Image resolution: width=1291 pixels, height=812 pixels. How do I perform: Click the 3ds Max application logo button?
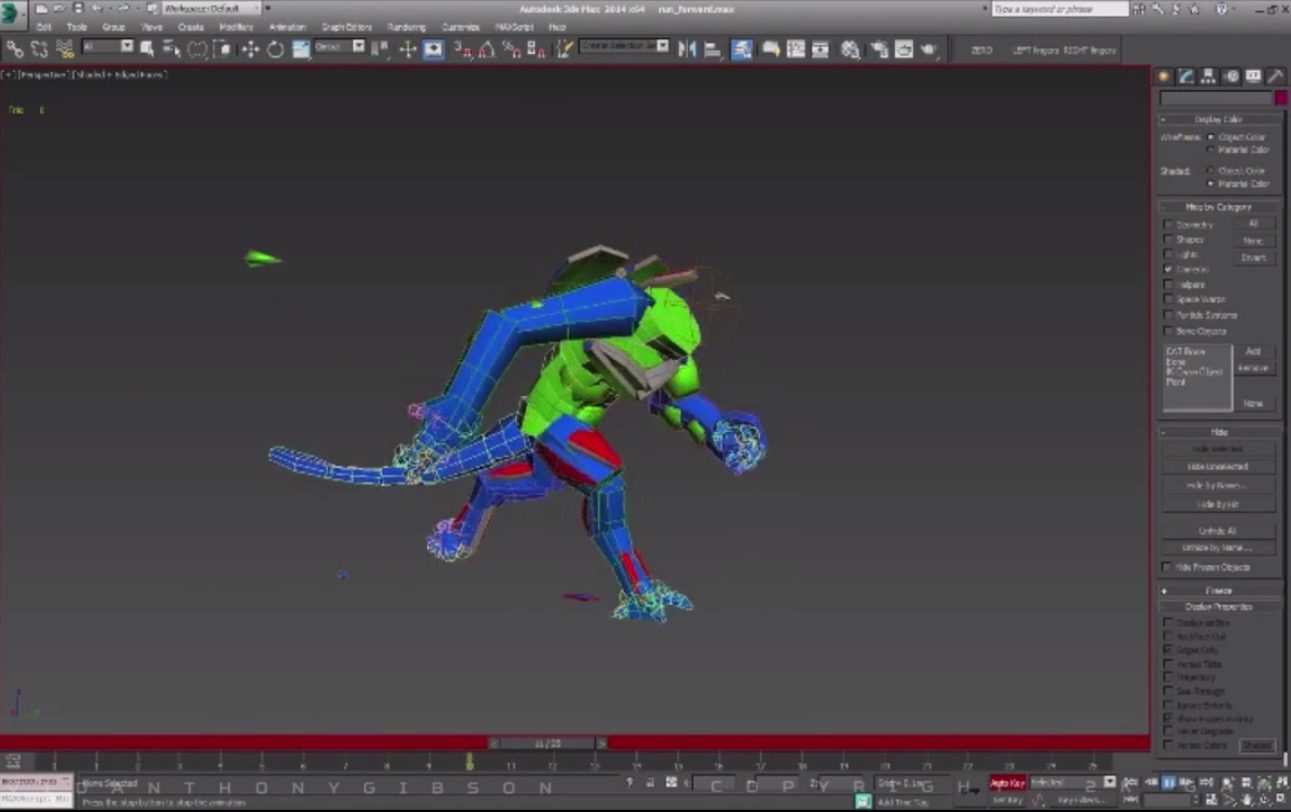pyautogui.click(x=14, y=15)
